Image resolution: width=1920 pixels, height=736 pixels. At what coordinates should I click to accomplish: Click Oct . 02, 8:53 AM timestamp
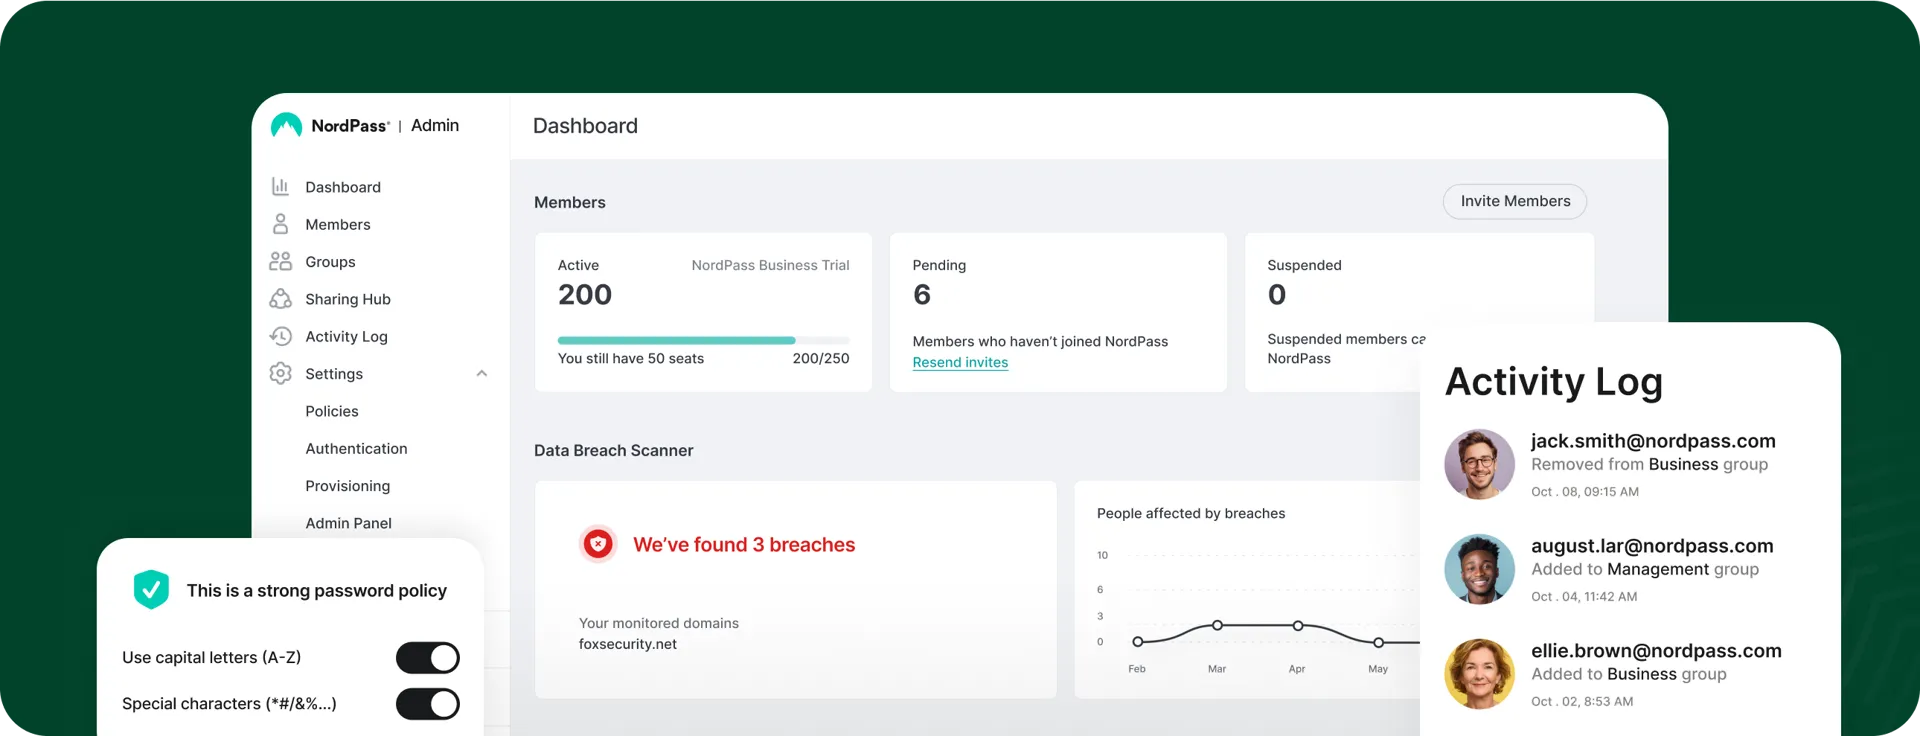point(1582,702)
